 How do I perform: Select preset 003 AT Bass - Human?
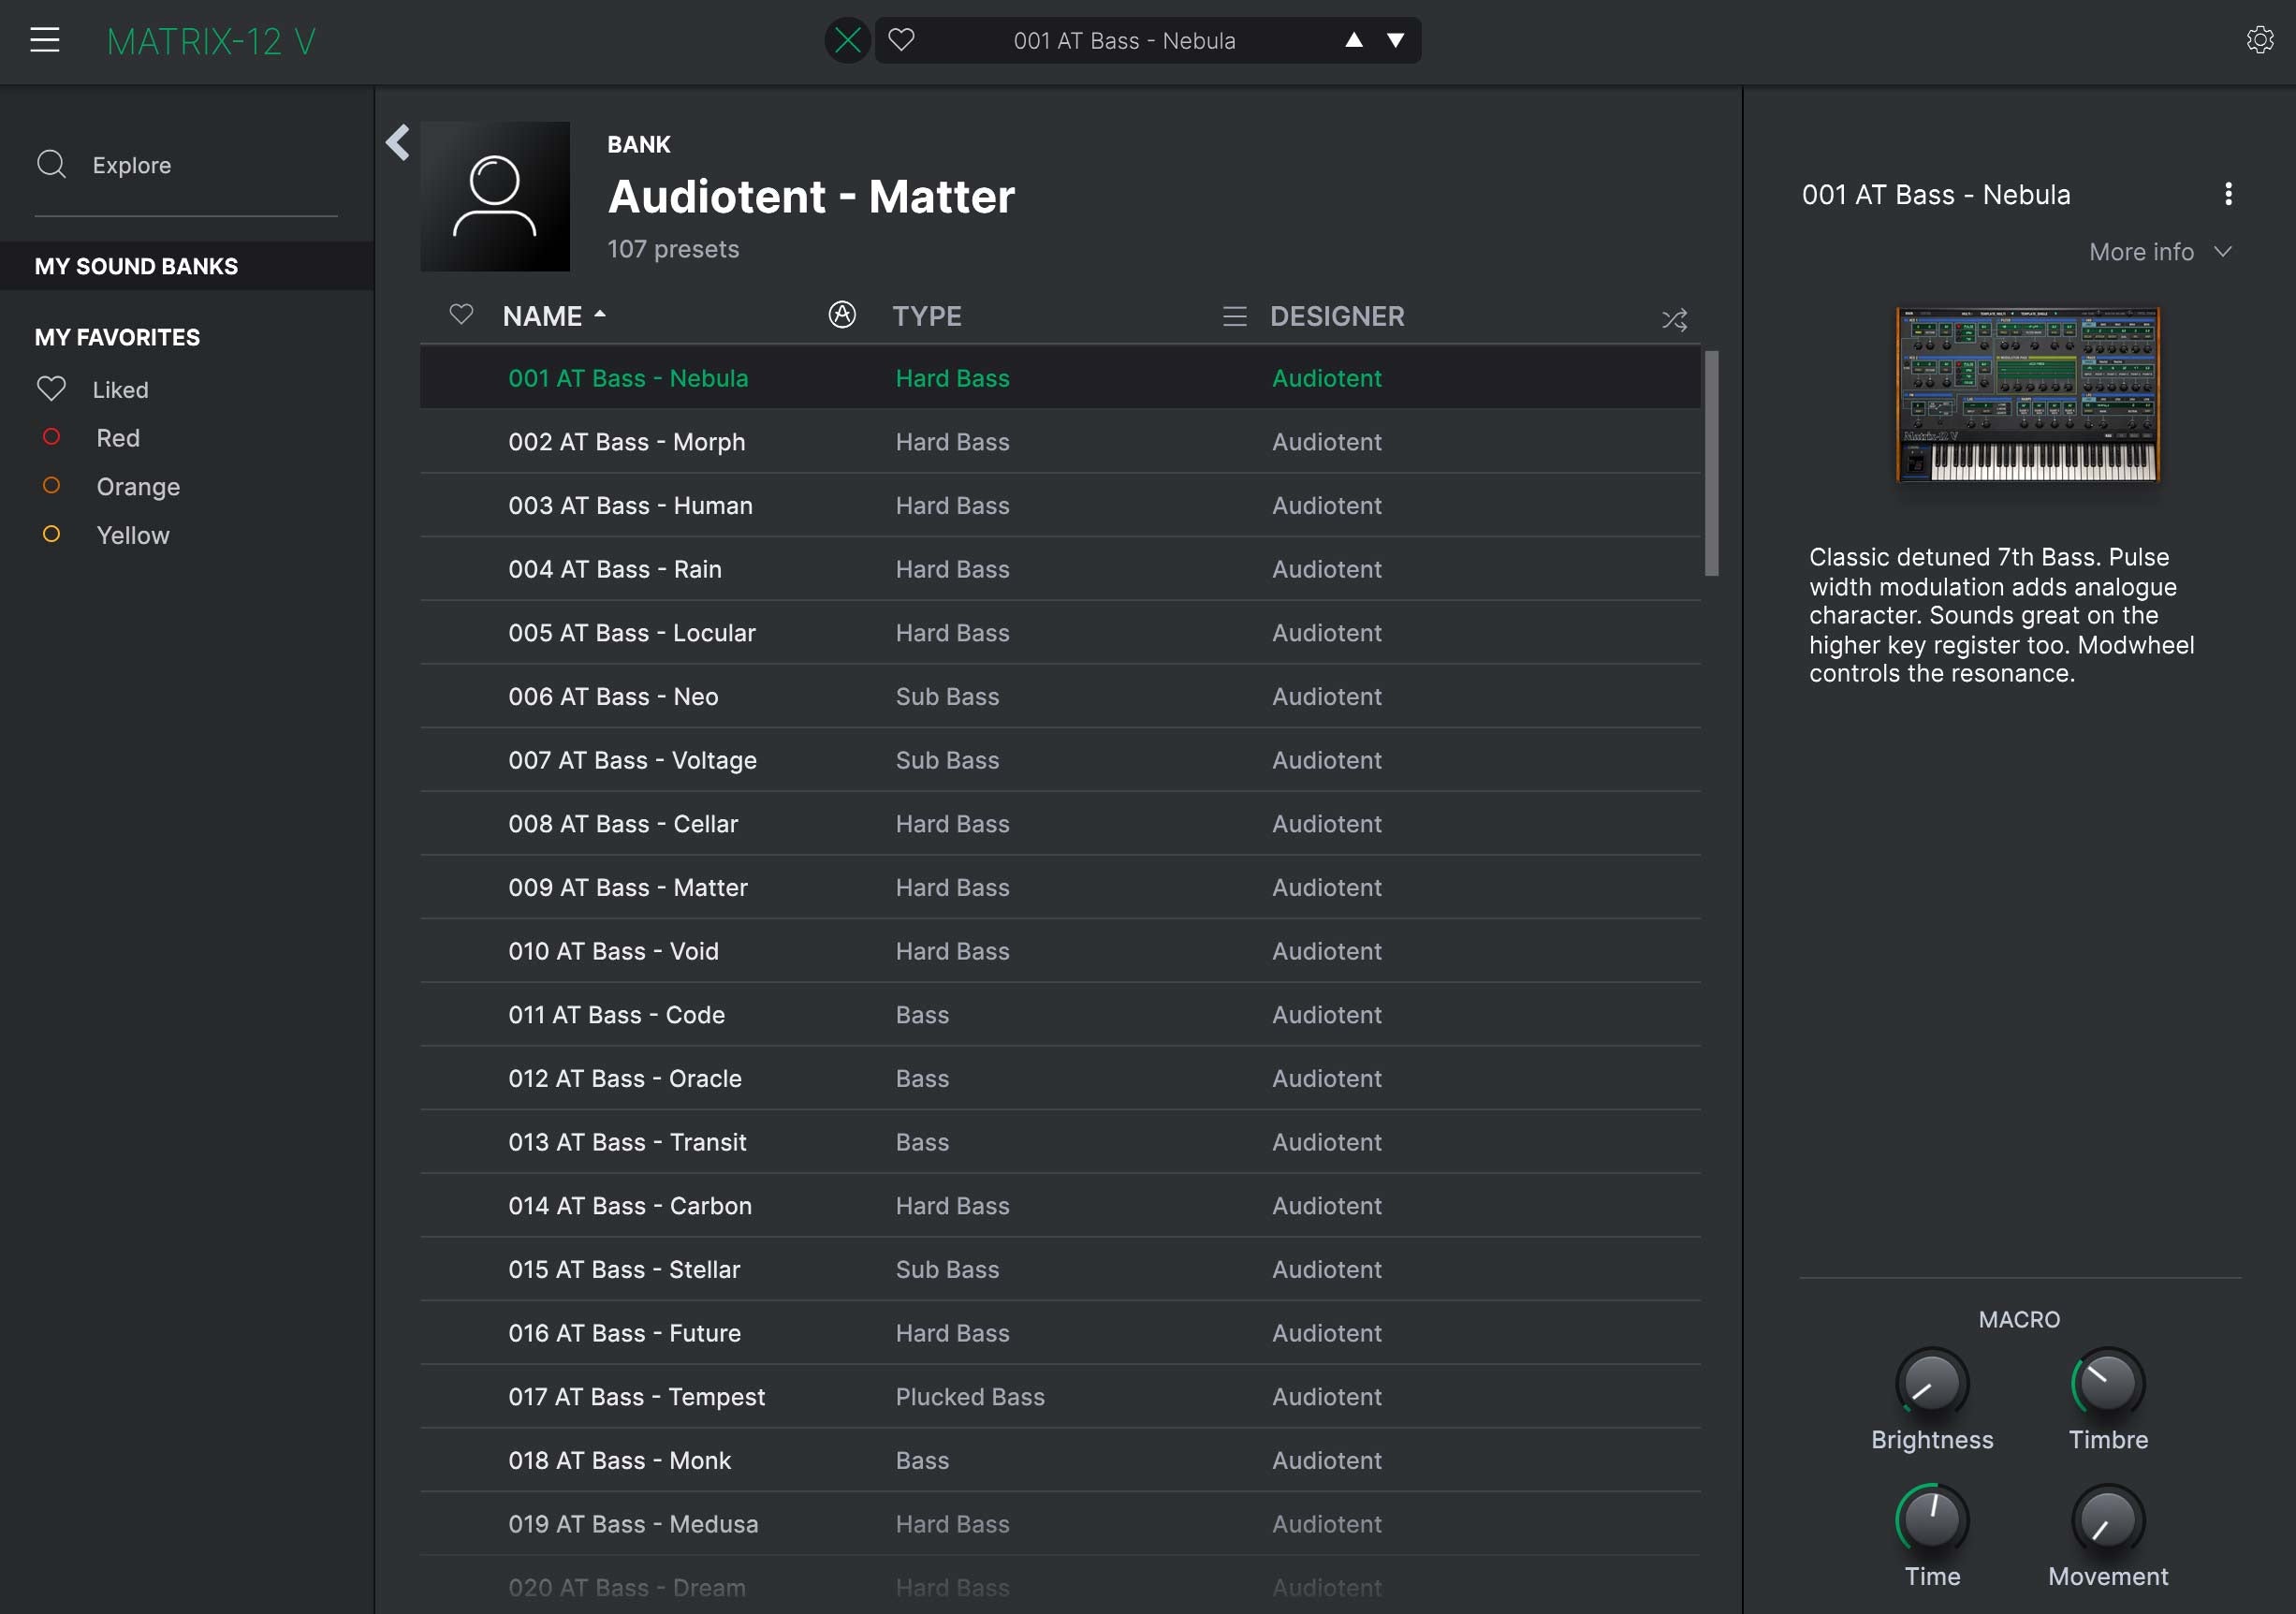click(1060, 506)
